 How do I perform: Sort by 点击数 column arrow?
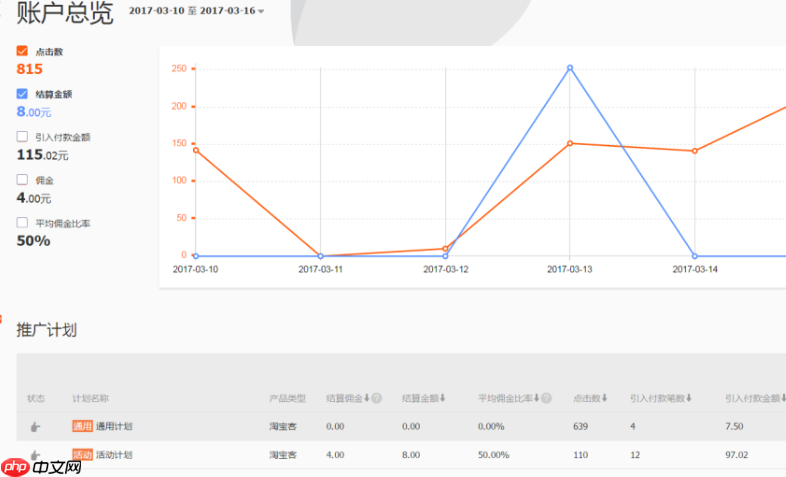pyautogui.click(x=605, y=398)
